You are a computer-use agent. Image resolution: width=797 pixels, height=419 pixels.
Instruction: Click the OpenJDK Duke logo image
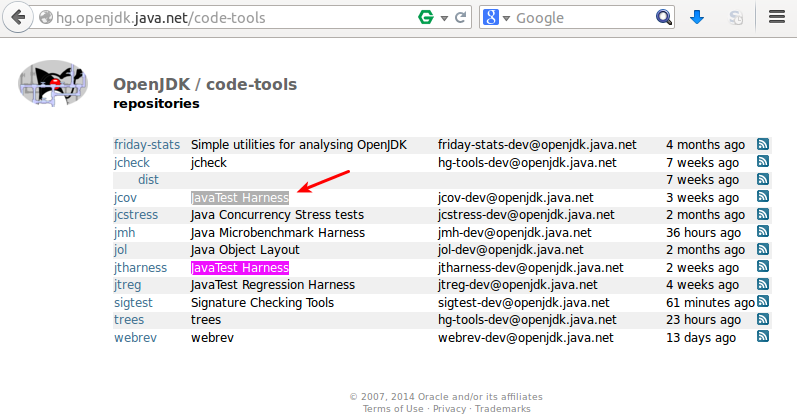click(x=53, y=84)
